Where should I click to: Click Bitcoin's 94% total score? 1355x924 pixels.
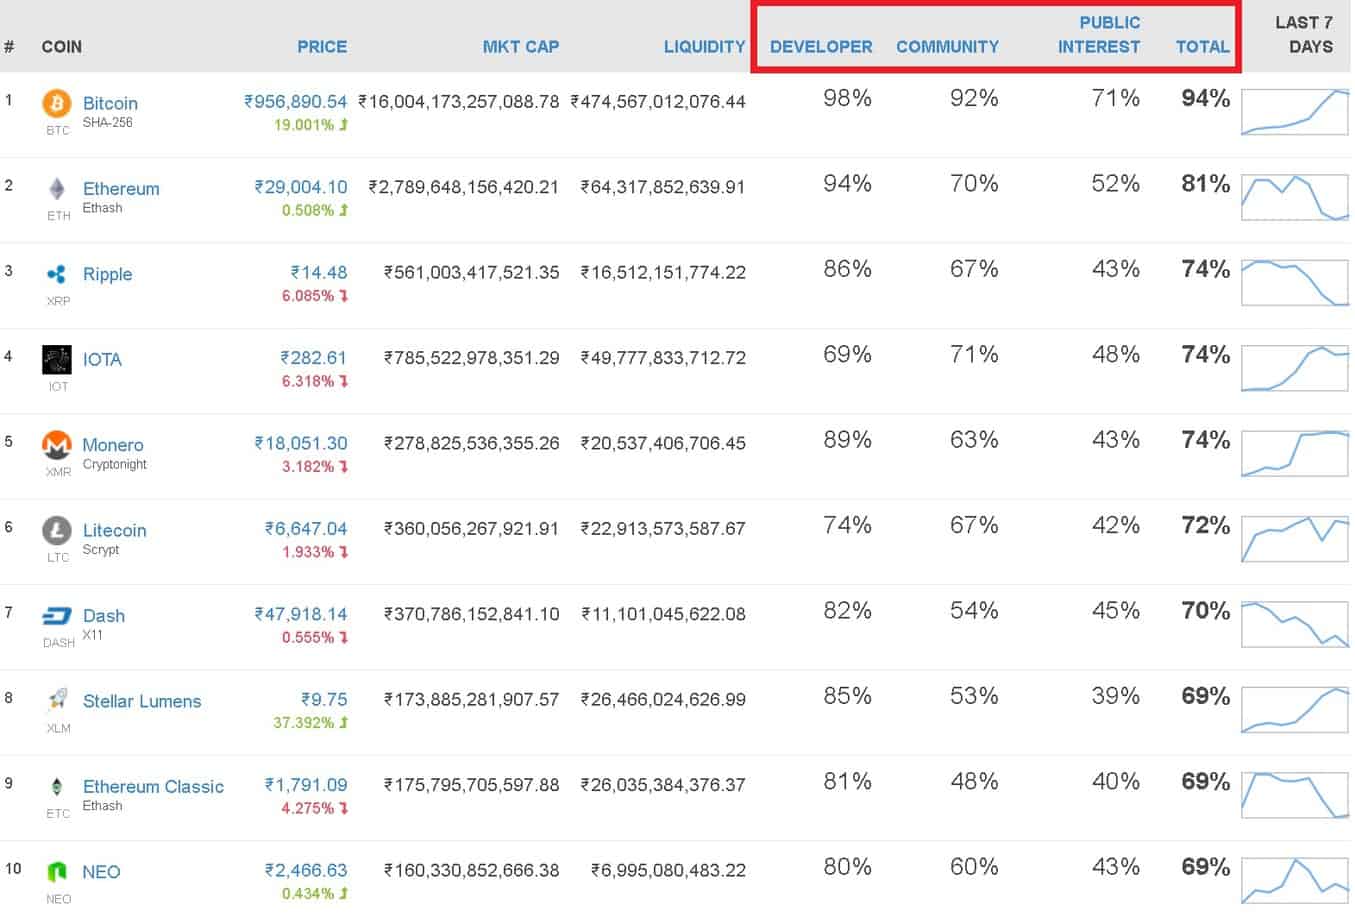(1206, 98)
